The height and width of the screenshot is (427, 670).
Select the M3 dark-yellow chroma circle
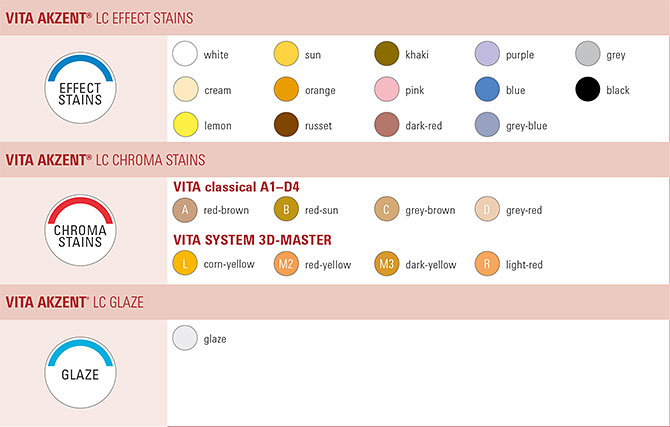tap(387, 264)
